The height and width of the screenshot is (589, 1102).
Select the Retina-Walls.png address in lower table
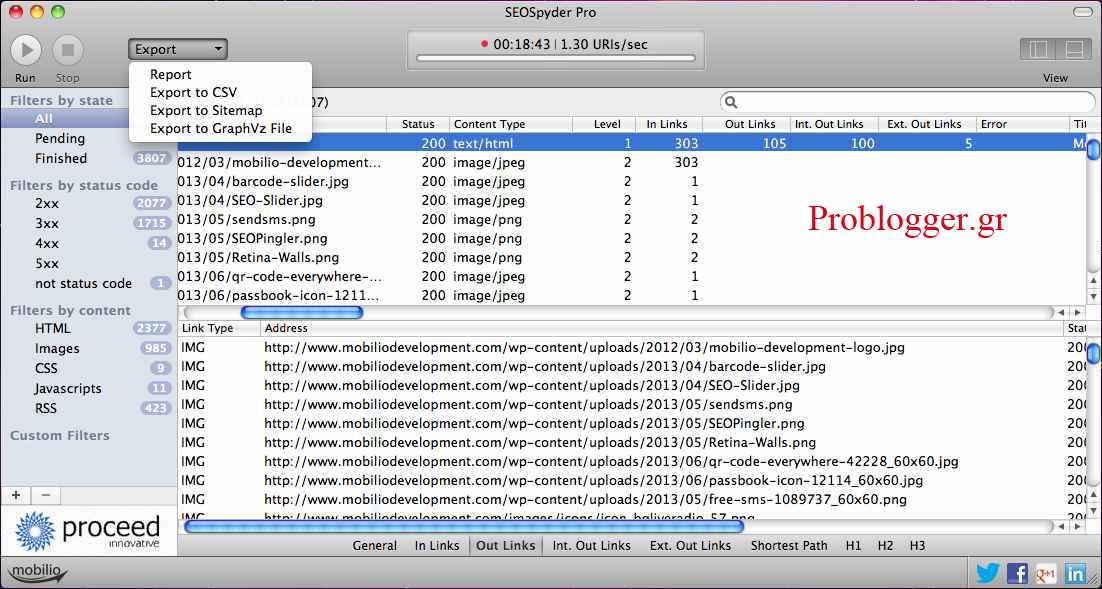(x=540, y=443)
